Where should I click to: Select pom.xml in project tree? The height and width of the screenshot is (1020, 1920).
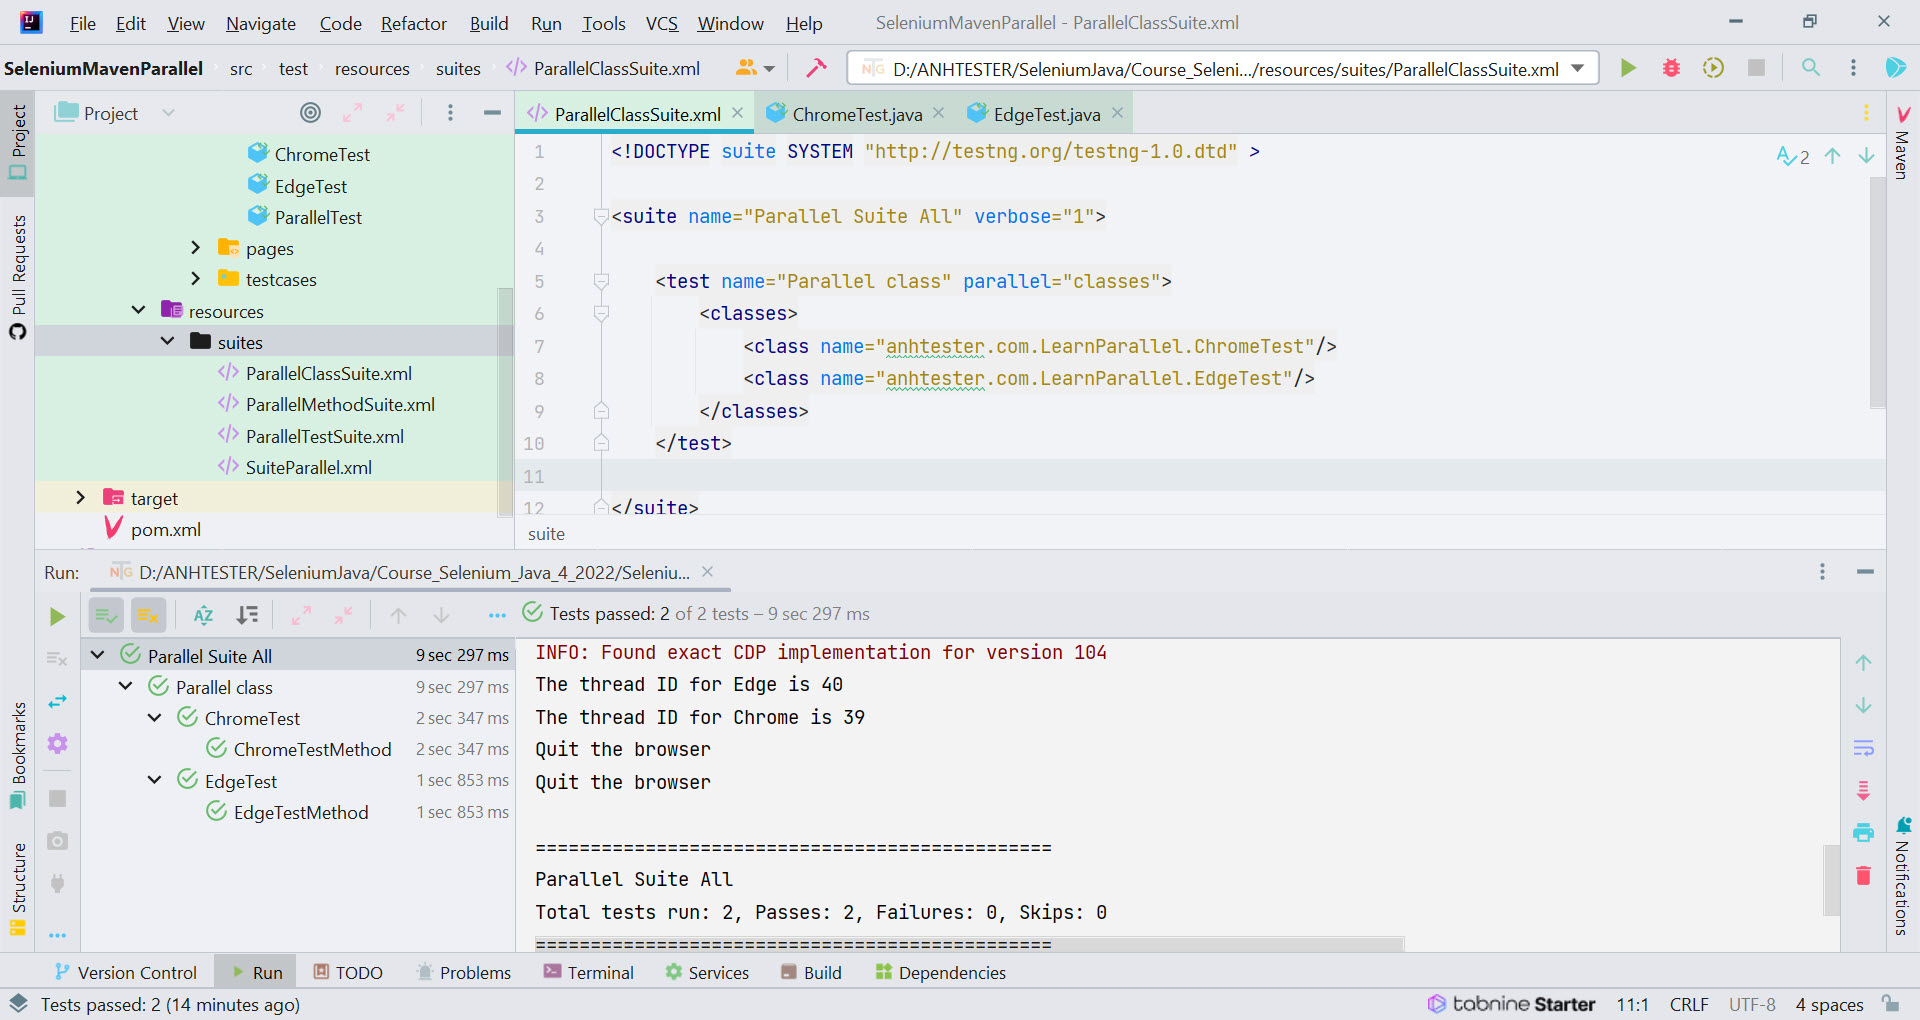click(166, 529)
